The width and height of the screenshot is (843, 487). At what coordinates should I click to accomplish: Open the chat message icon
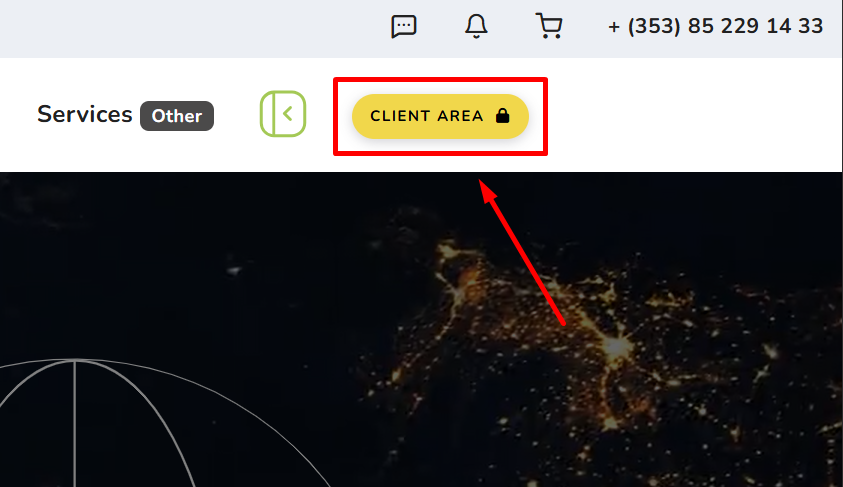click(403, 26)
